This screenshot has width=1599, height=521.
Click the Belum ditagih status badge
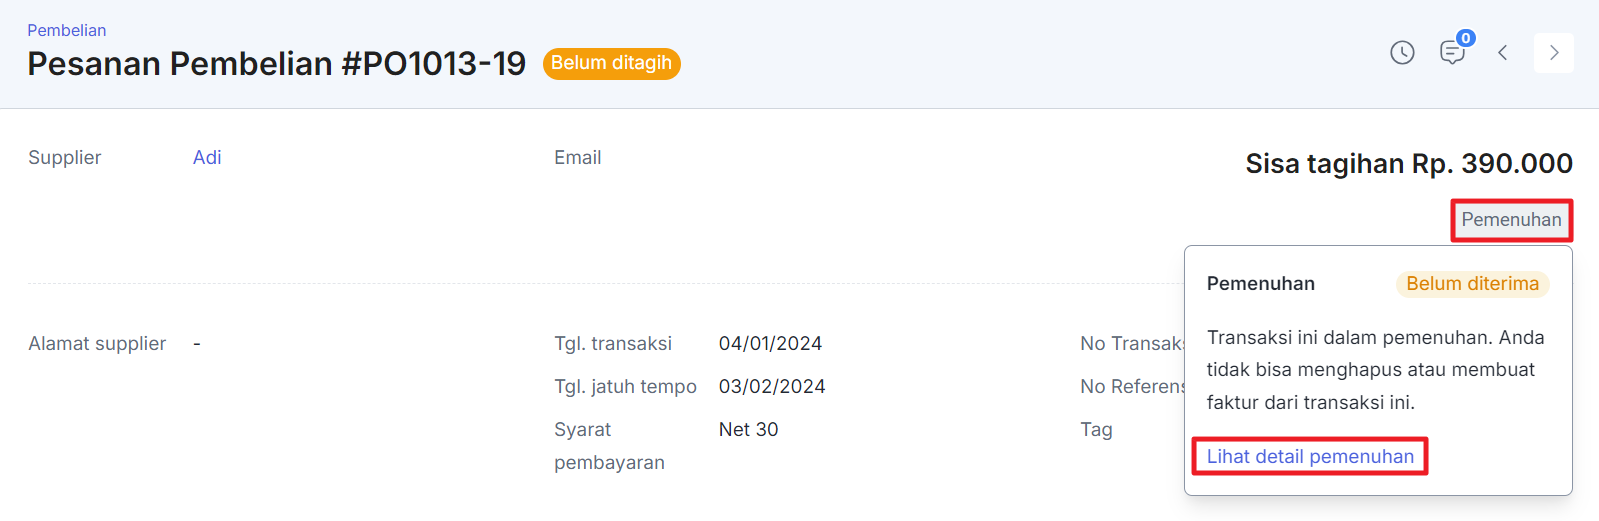(611, 63)
